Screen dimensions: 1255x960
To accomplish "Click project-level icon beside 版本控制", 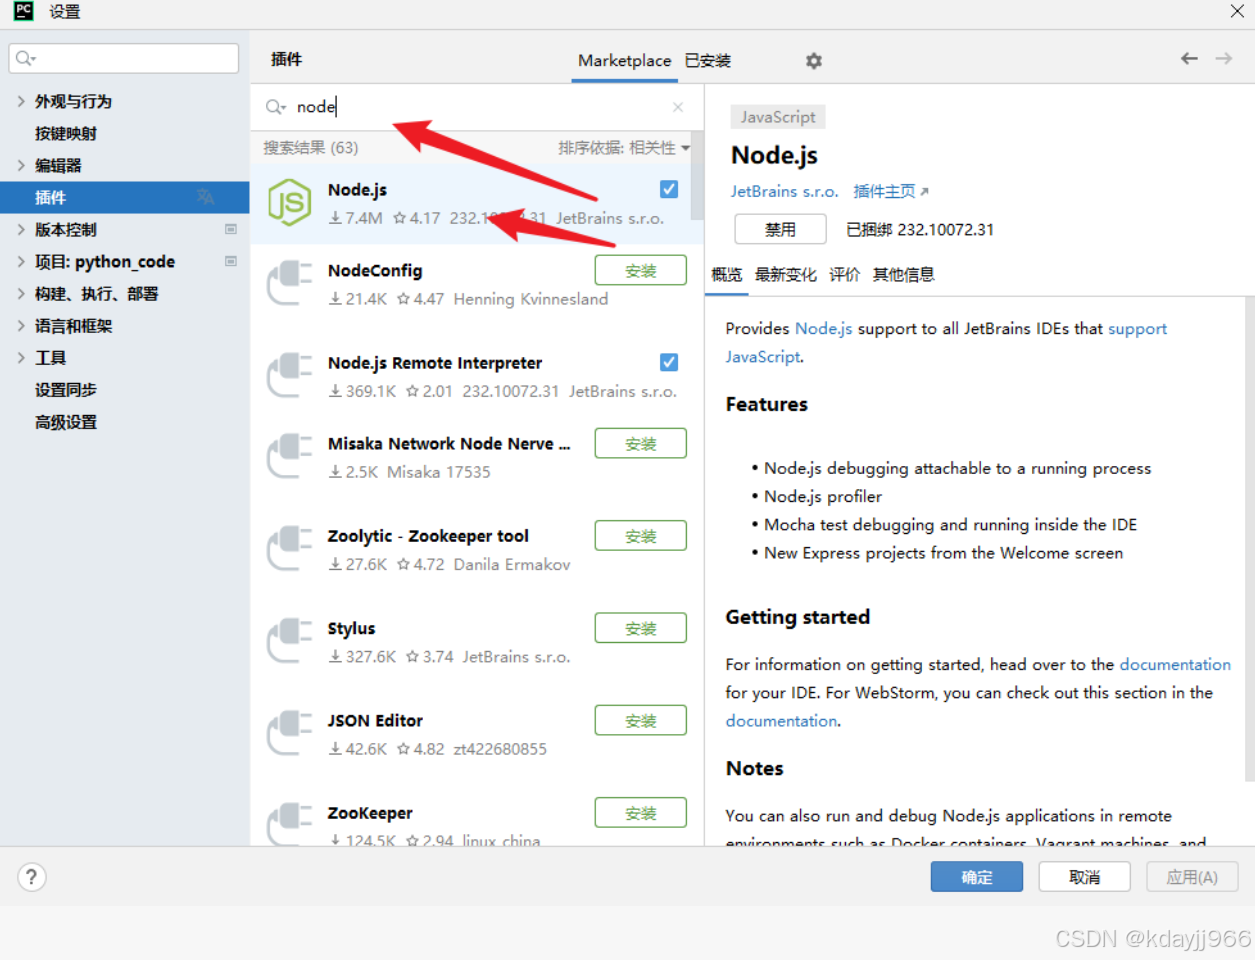I will click(x=231, y=229).
